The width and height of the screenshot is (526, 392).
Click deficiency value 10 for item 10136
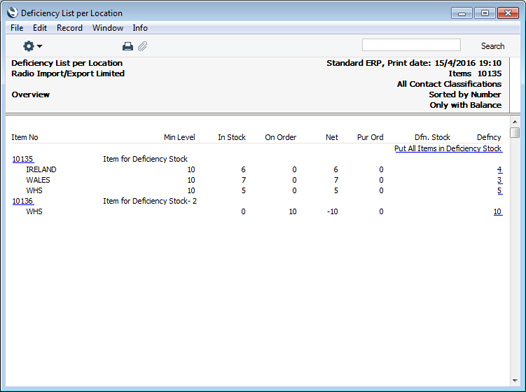[498, 212]
